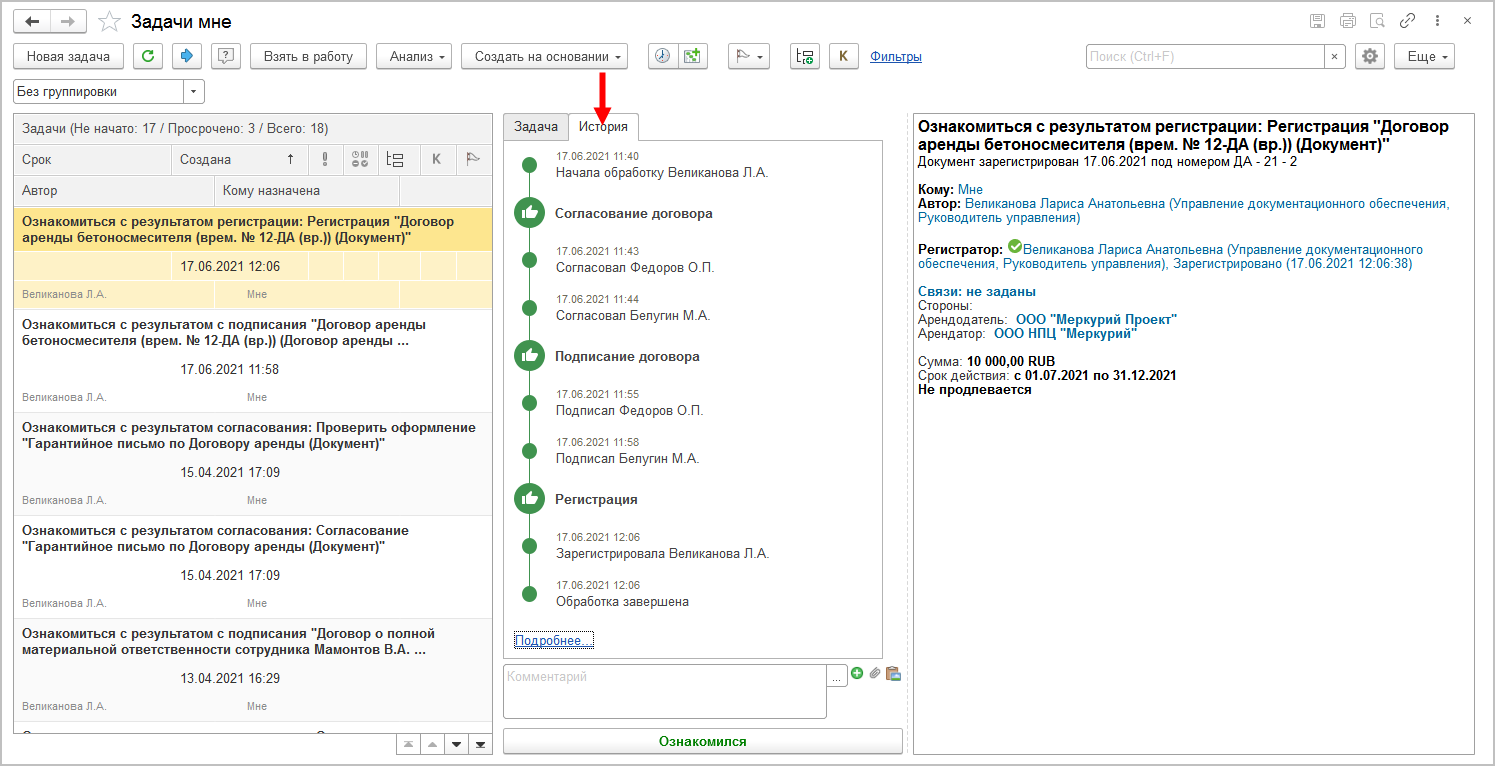Viewport: 1495px width, 766px height.
Task: Click into the "Поиск (Ctrl+F)" search field
Action: tap(1206, 57)
